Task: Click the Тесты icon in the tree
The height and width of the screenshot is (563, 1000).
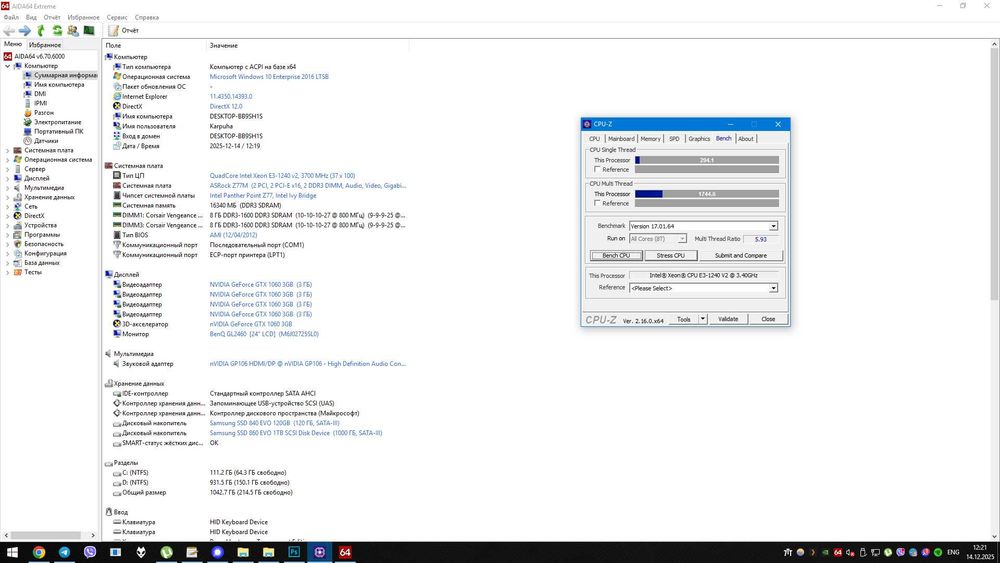Action: 18,272
